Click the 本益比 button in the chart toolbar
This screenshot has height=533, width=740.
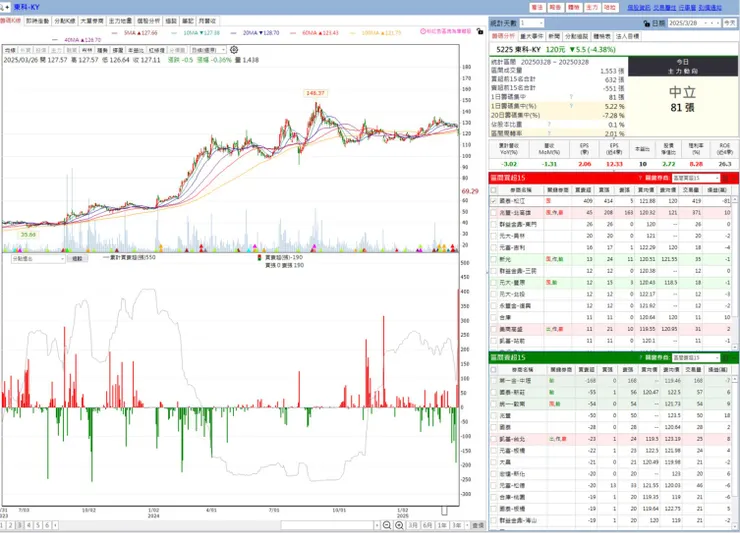pyautogui.click(x=136, y=50)
